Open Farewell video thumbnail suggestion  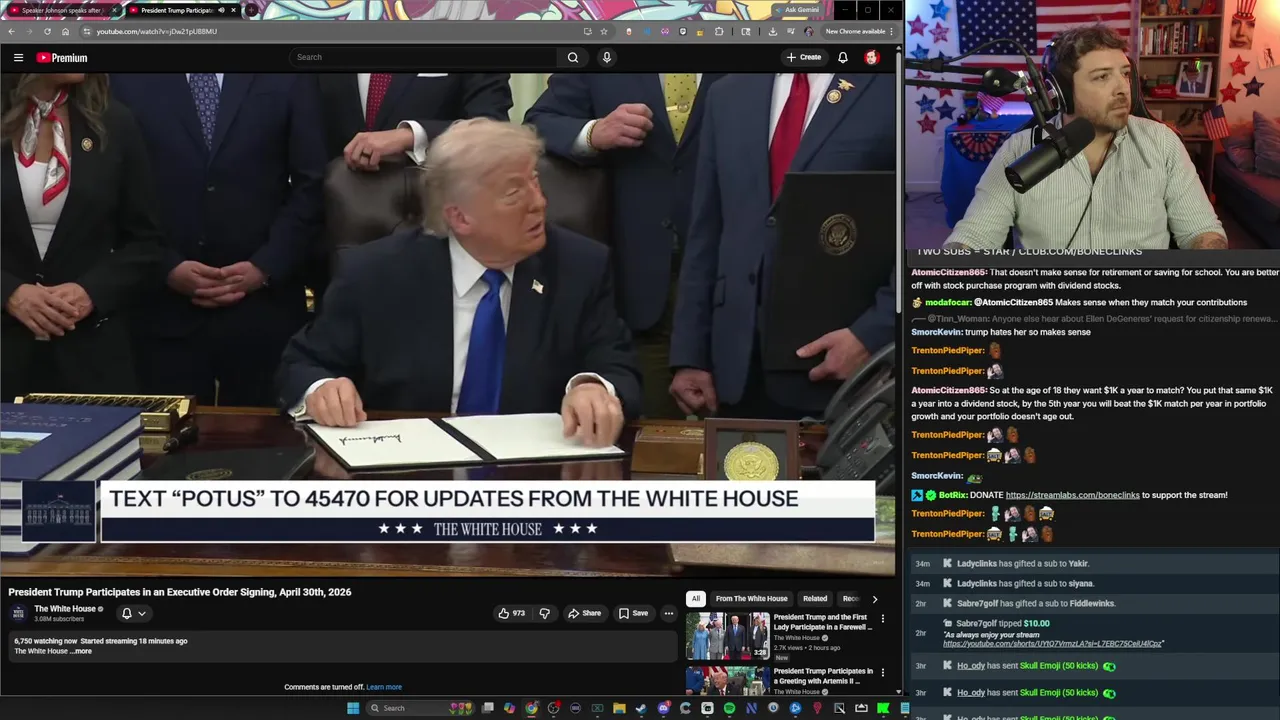click(x=727, y=636)
